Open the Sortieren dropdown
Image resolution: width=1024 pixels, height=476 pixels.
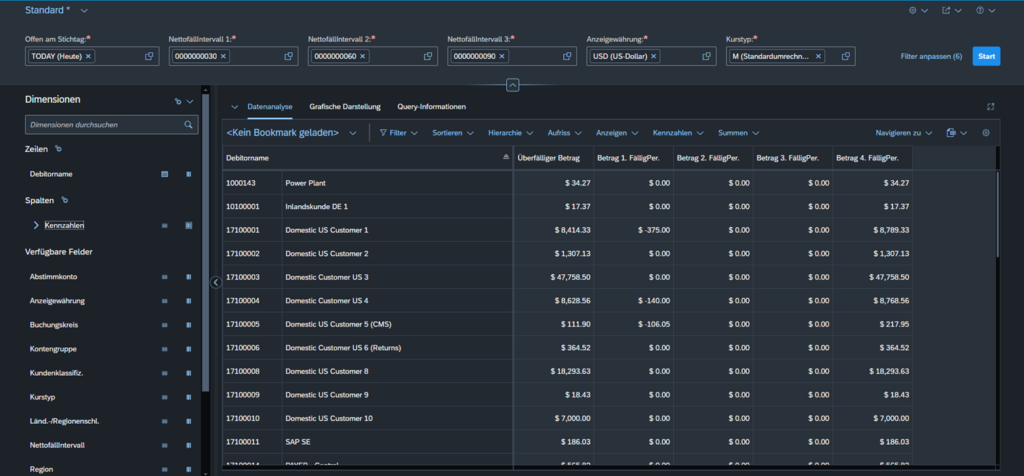452,133
